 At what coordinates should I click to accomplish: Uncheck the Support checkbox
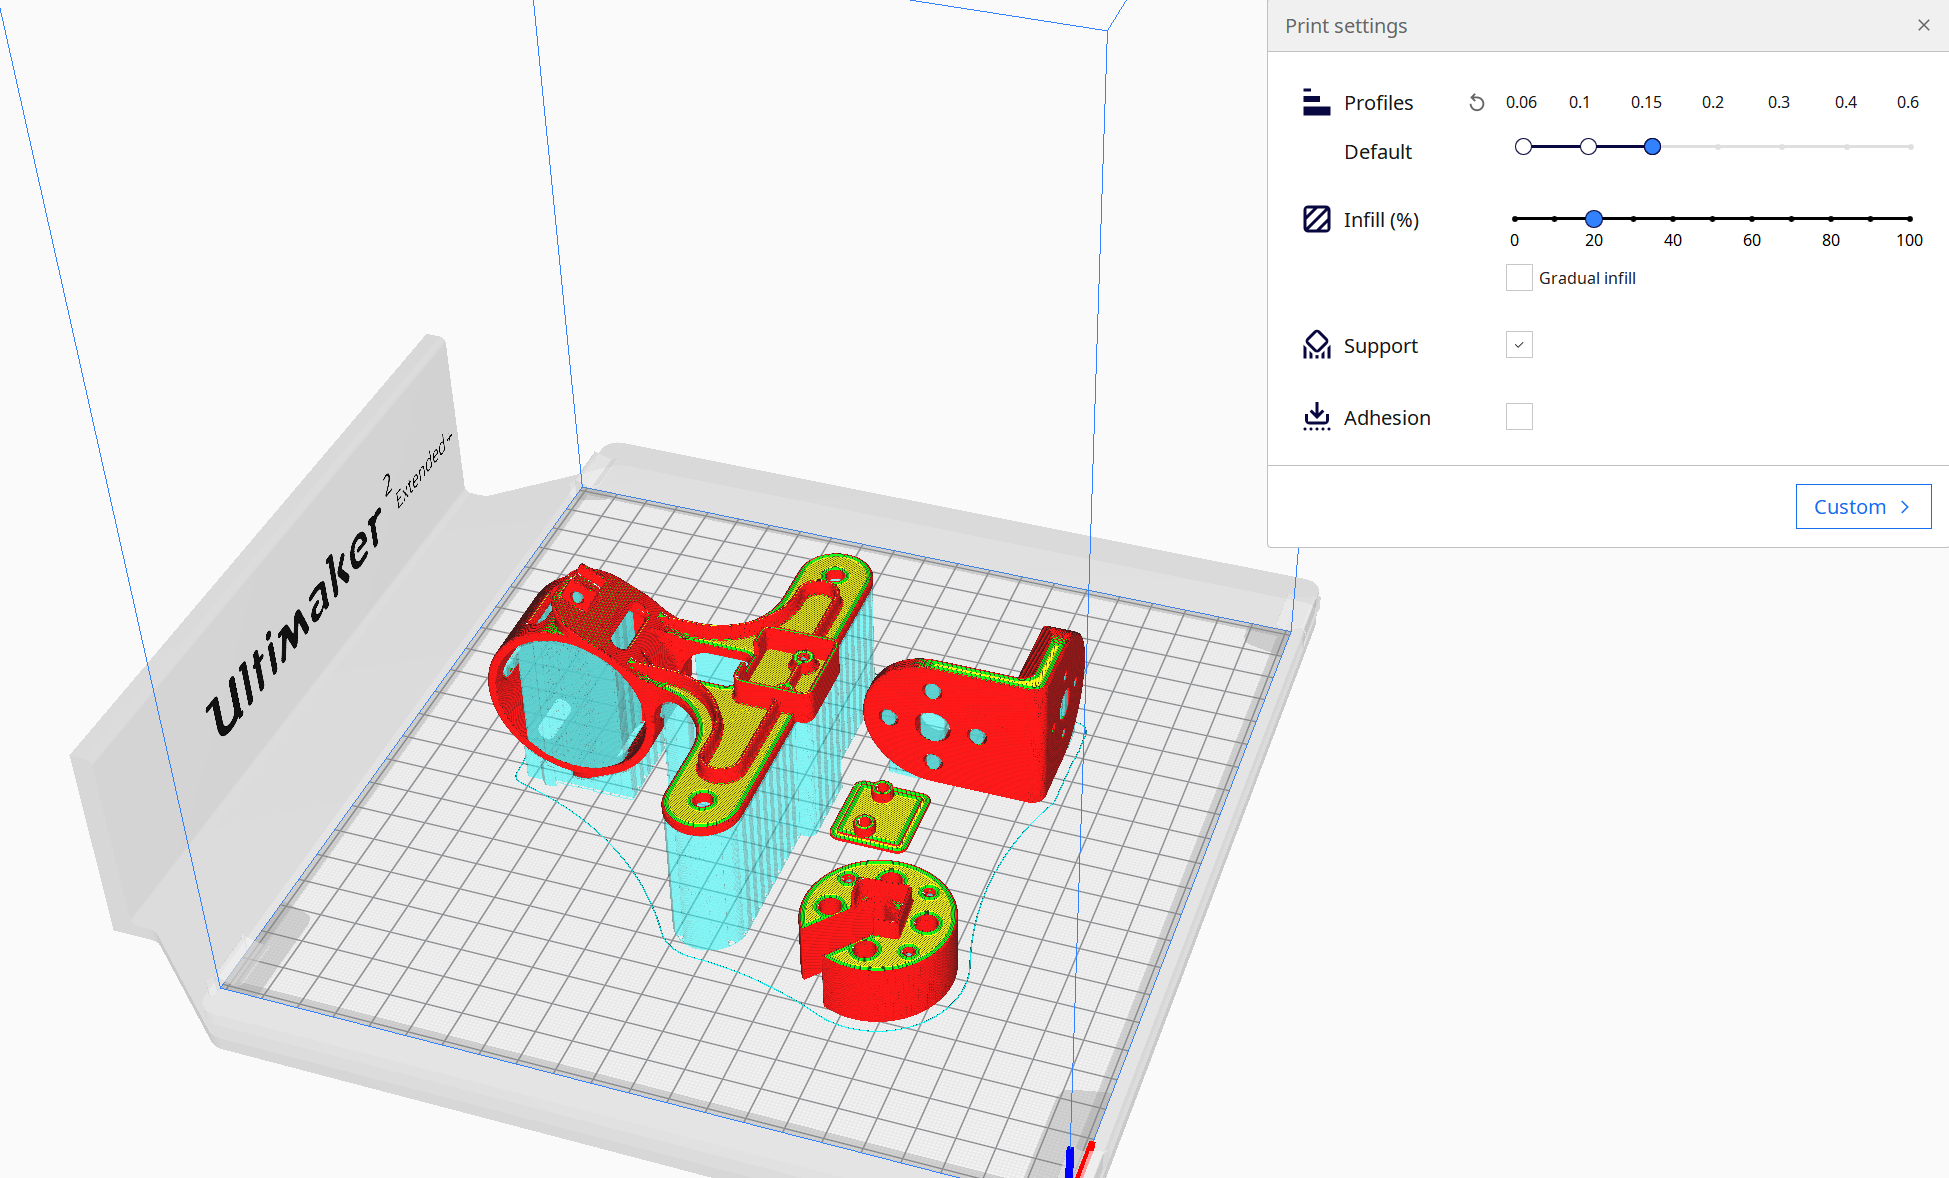click(x=1519, y=345)
